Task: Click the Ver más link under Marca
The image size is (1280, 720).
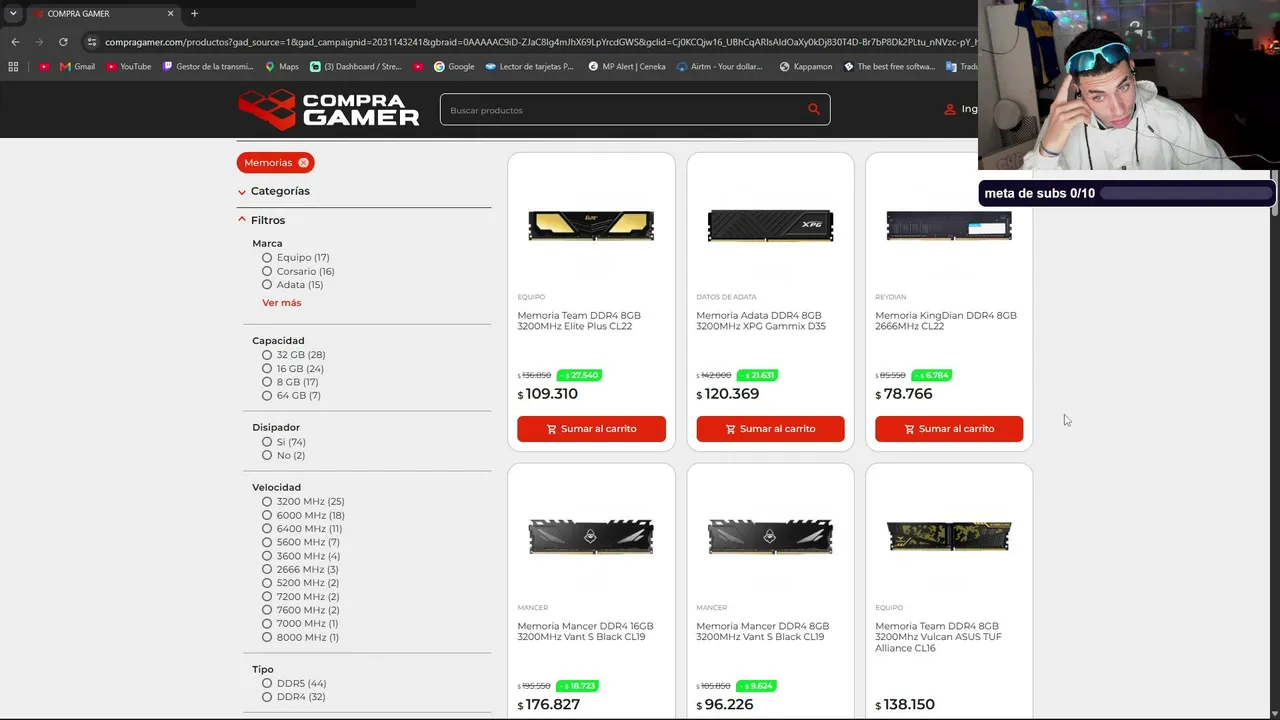Action: [x=281, y=303]
